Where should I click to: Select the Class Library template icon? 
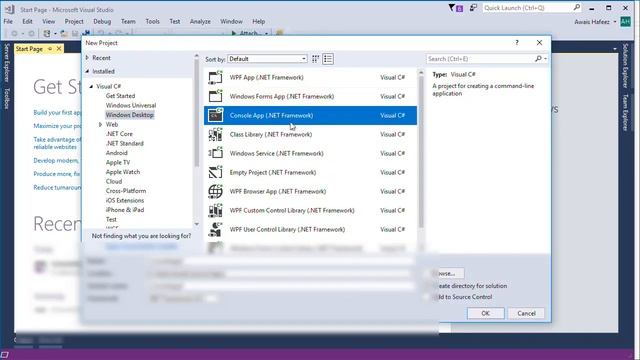point(215,134)
